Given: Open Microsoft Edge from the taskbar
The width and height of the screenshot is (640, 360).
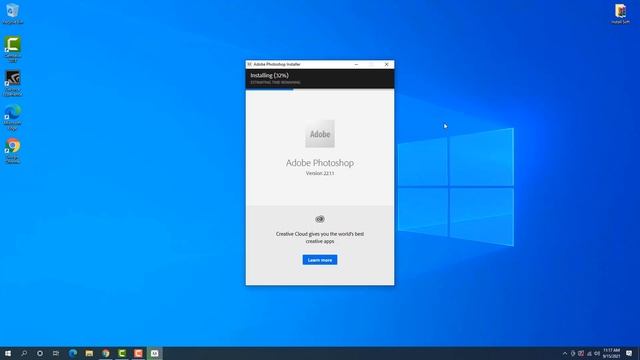Looking at the screenshot, I should coord(73,353).
